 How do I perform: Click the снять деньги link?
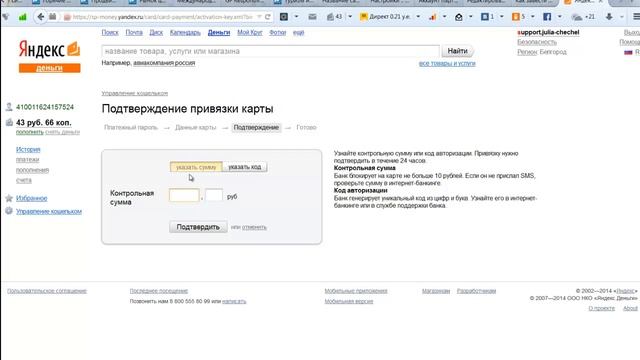point(62,132)
